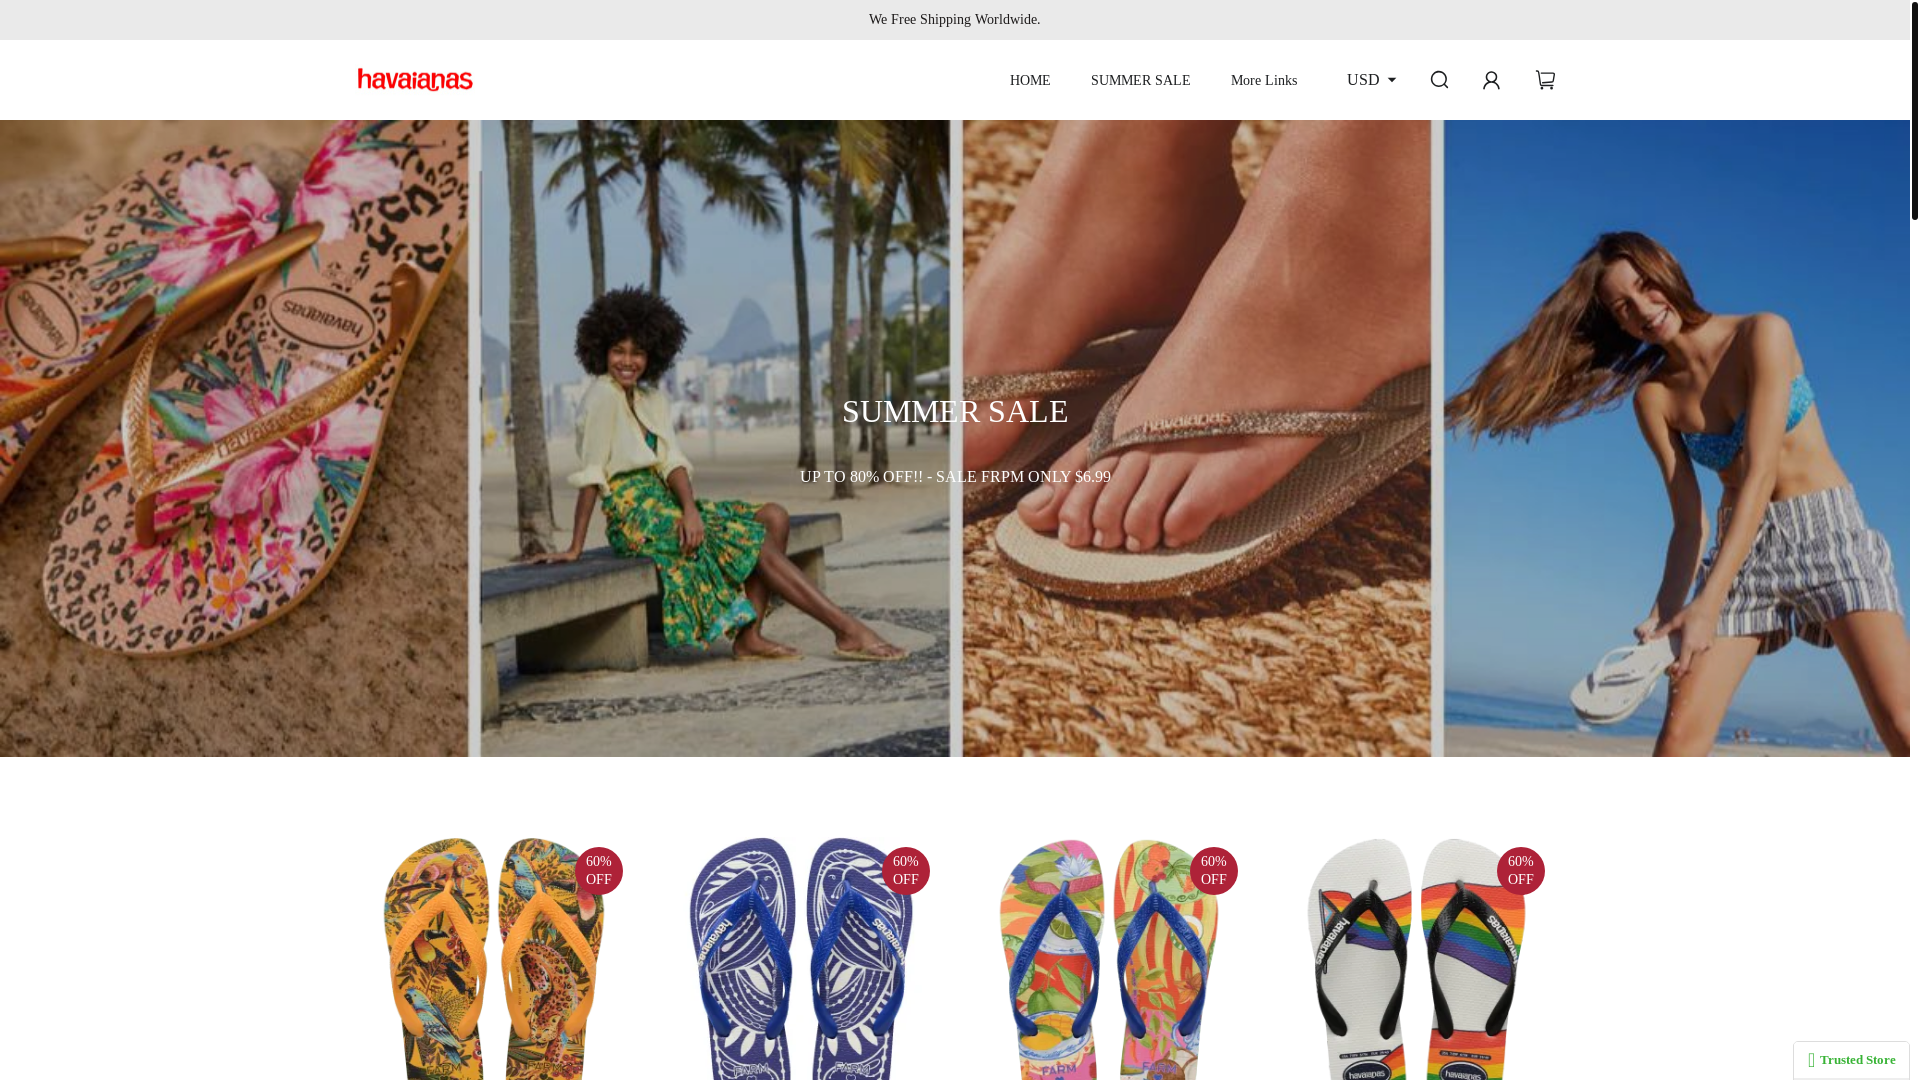The height and width of the screenshot is (1080, 1920).
Task: Open the fruity FARM flip-flops with blue straps
Action: pos(1109,958)
